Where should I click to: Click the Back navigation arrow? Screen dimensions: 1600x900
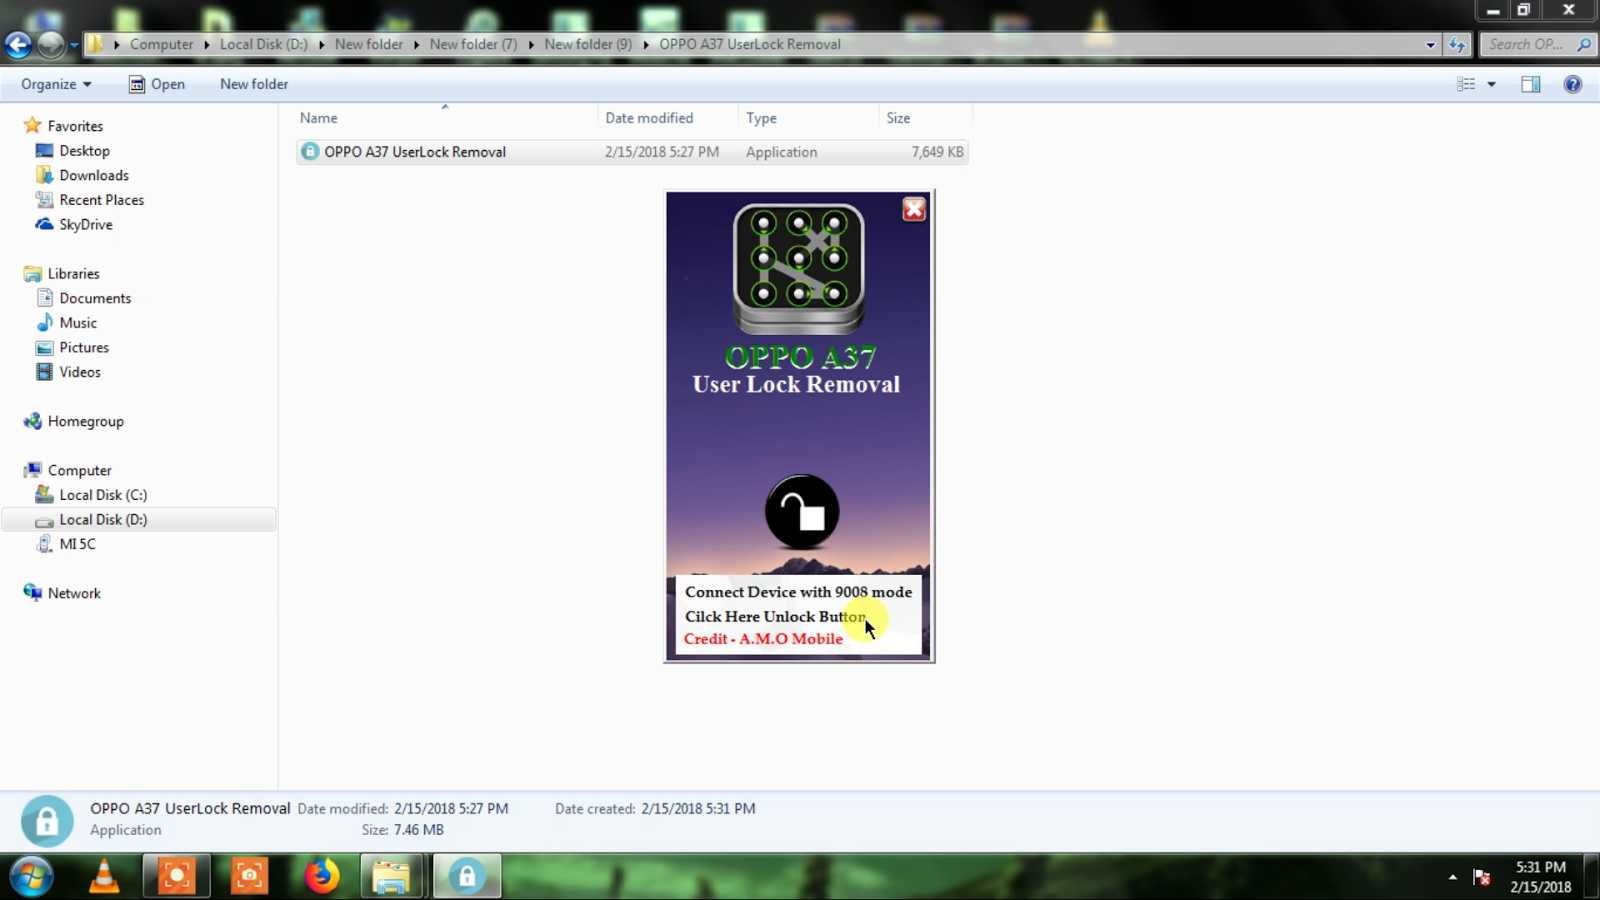pyautogui.click(x=18, y=44)
